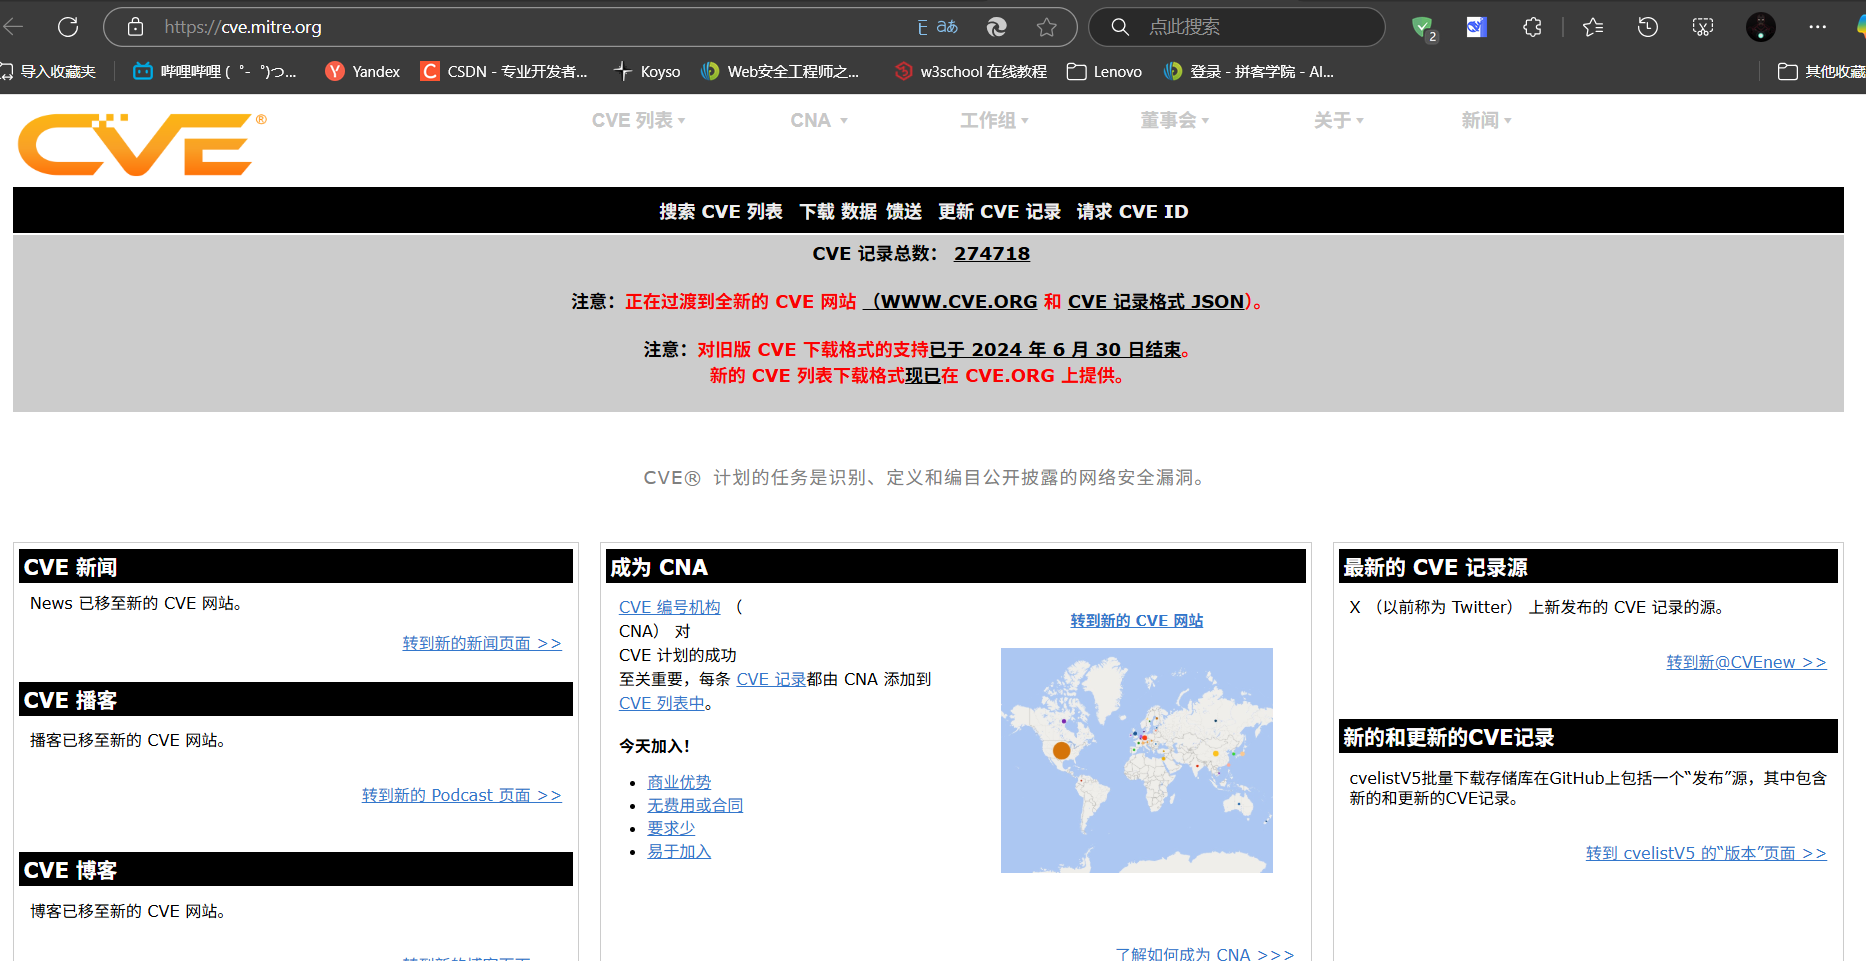
Task: Click 转到新的 CVE 网站 link
Action: click(1137, 621)
